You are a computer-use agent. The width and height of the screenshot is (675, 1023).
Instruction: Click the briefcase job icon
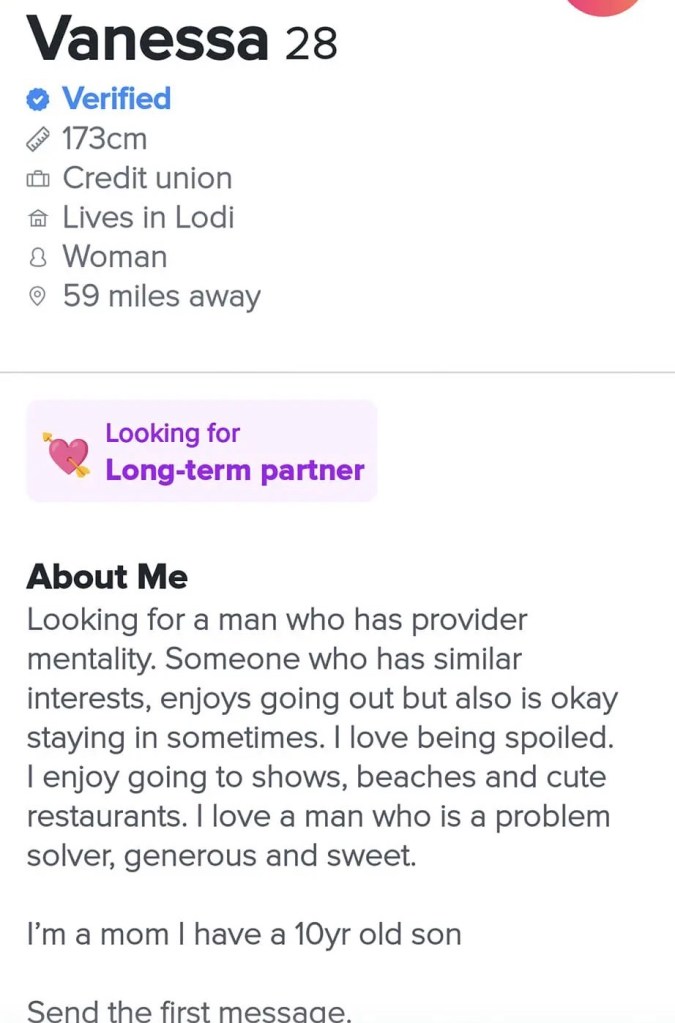click(x=38, y=179)
